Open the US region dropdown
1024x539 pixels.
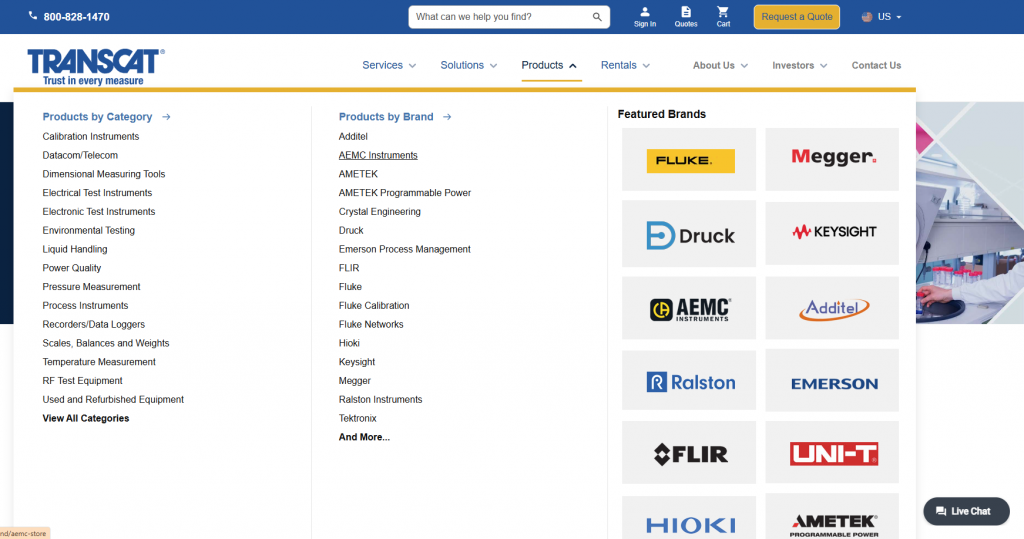pyautogui.click(x=882, y=17)
